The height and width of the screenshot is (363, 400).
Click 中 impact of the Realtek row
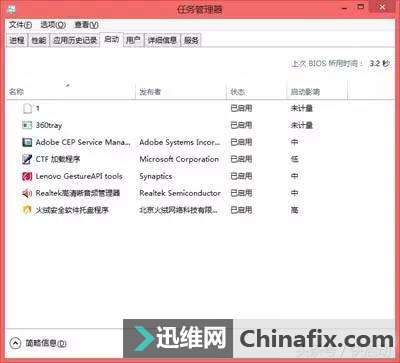point(294,193)
